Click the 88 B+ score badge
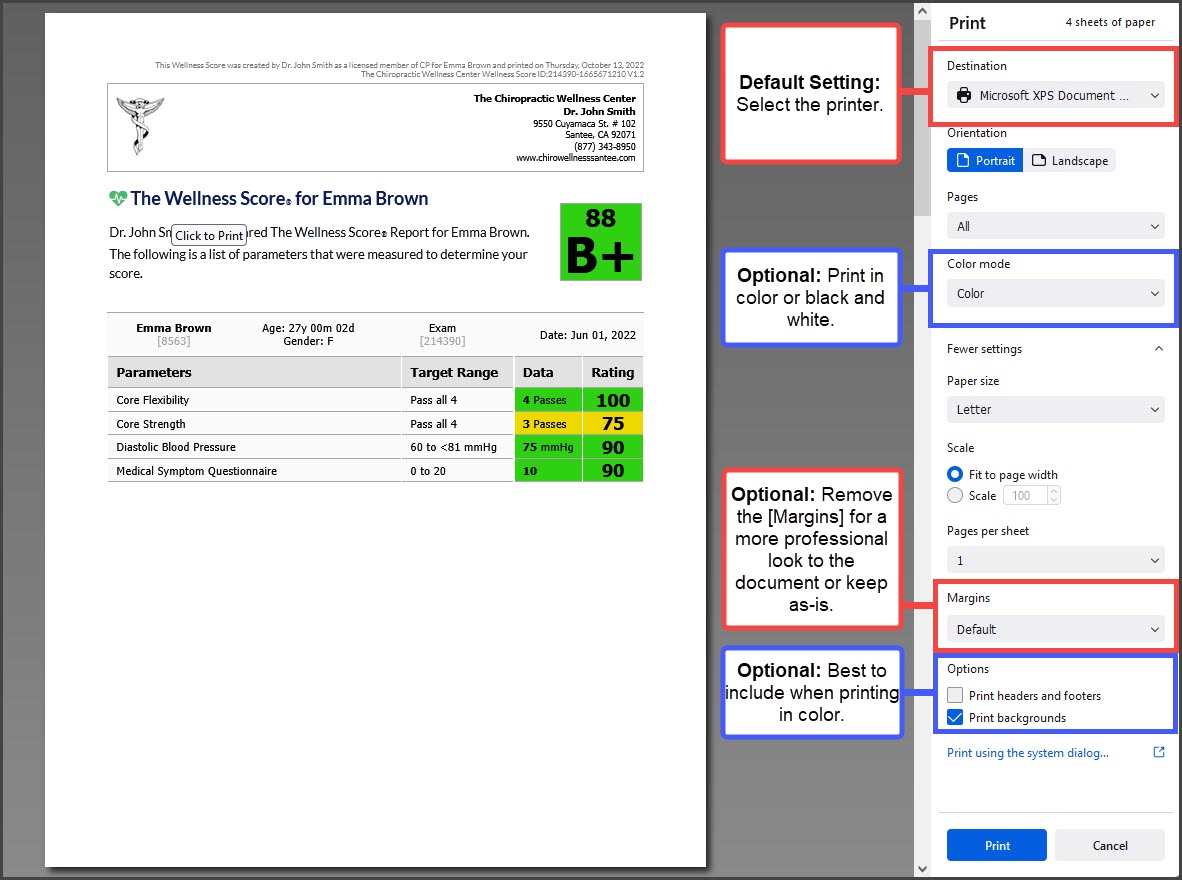The width and height of the screenshot is (1182, 880). (601, 242)
